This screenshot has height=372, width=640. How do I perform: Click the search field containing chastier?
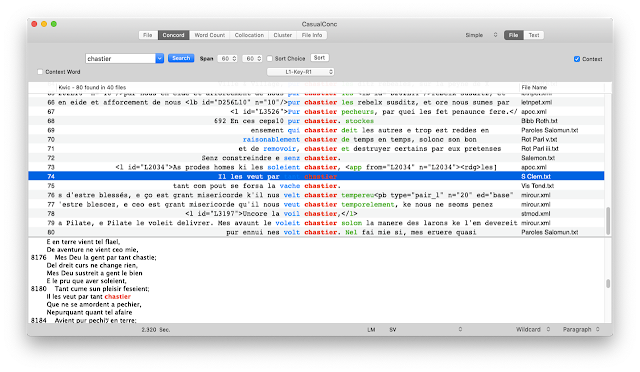point(120,58)
